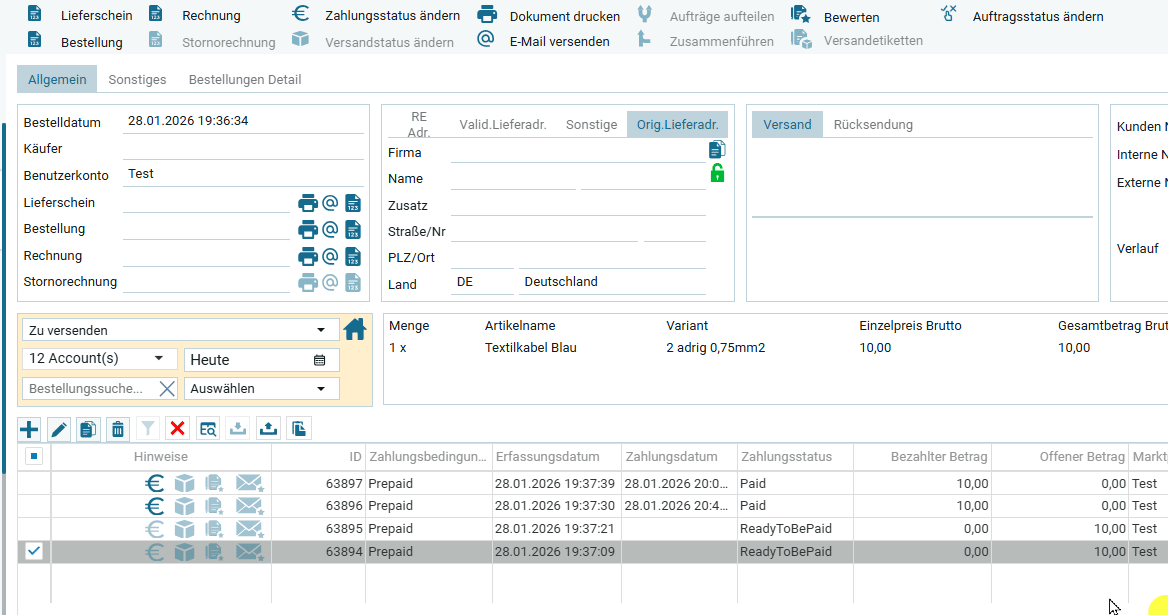
Task: Click the red X clear filter icon
Action: [178, 429]
